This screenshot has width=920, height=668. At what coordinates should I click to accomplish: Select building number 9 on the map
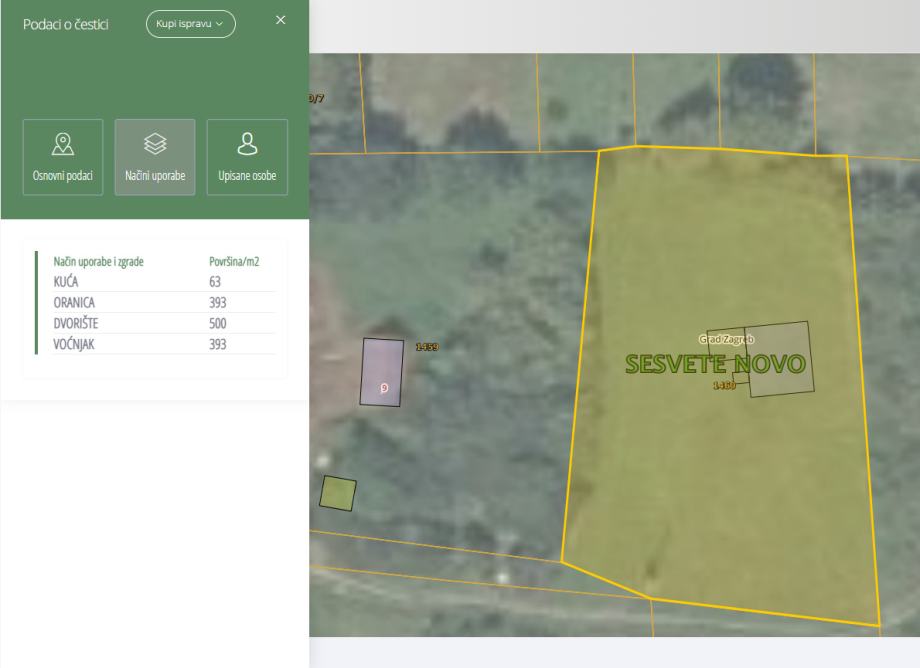pyautogui.click(x=382, y=372)
